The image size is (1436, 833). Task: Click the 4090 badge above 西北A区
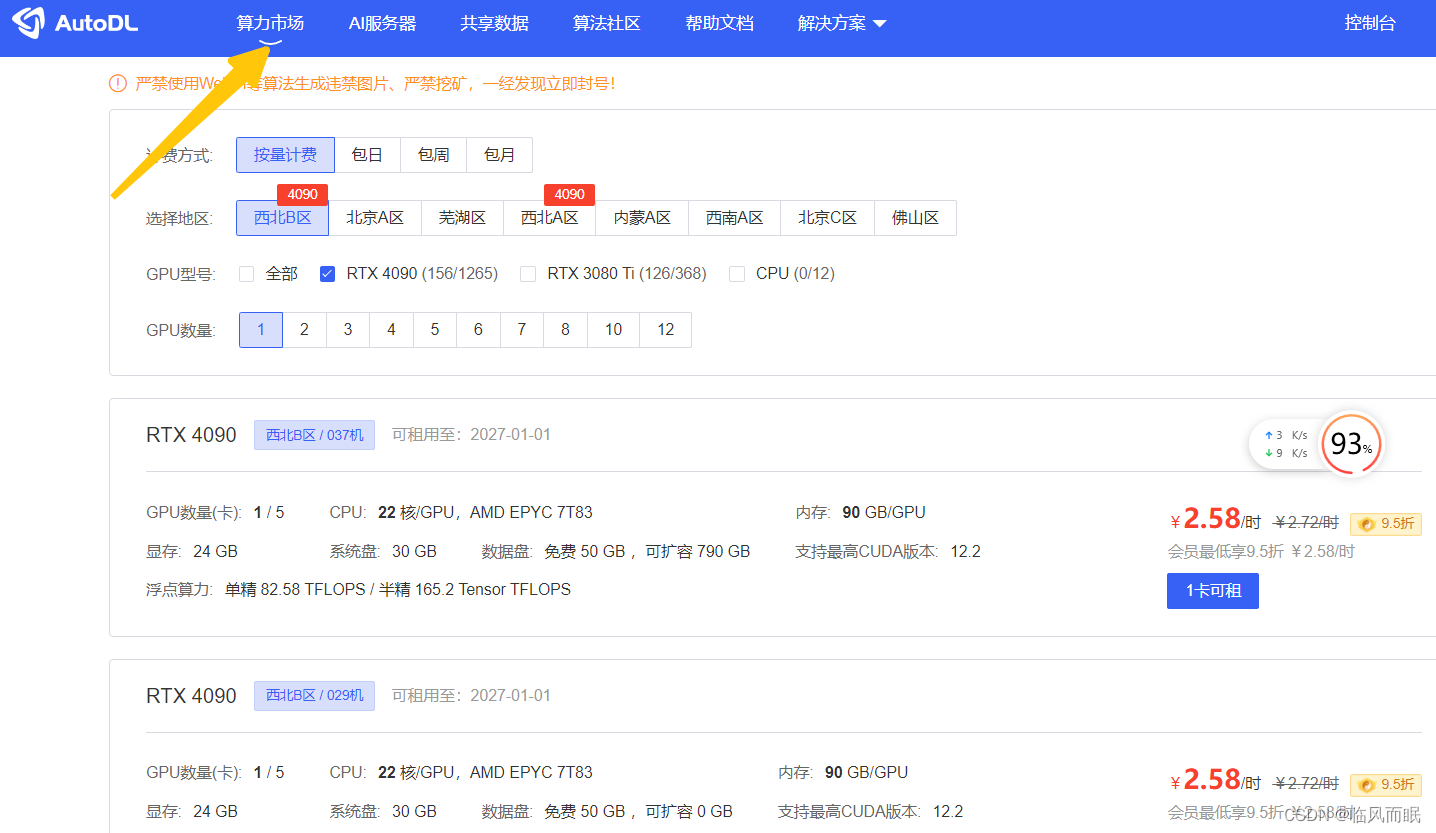569,195
